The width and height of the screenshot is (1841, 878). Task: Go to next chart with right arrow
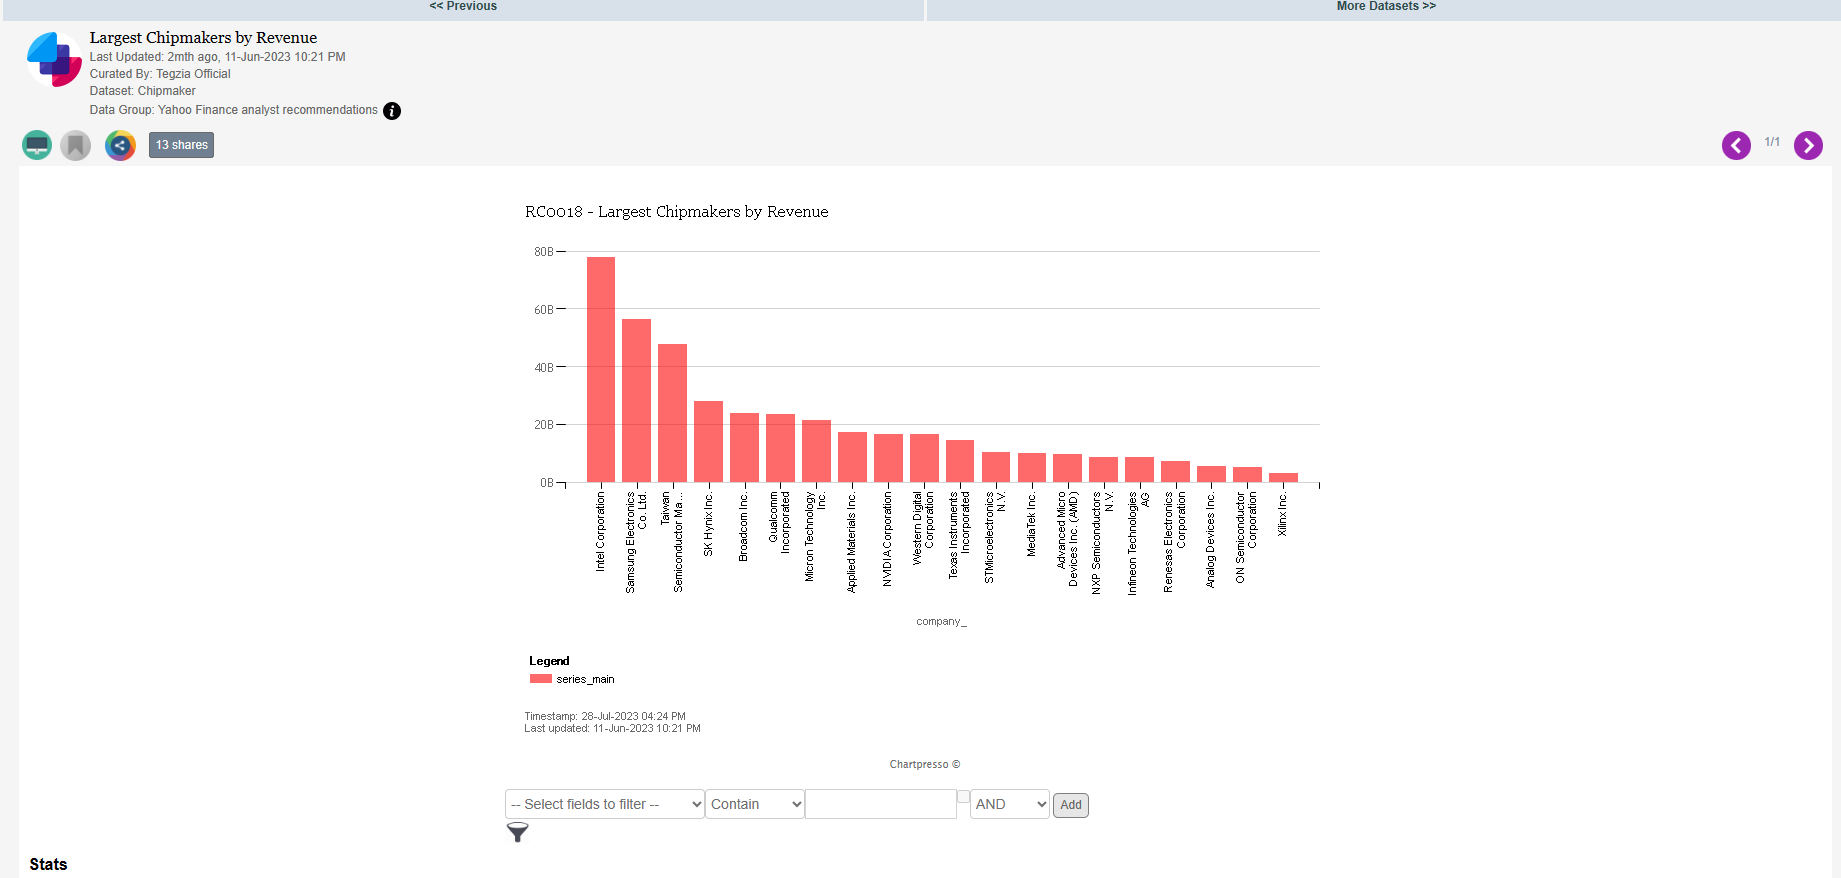click(1808, 145)
